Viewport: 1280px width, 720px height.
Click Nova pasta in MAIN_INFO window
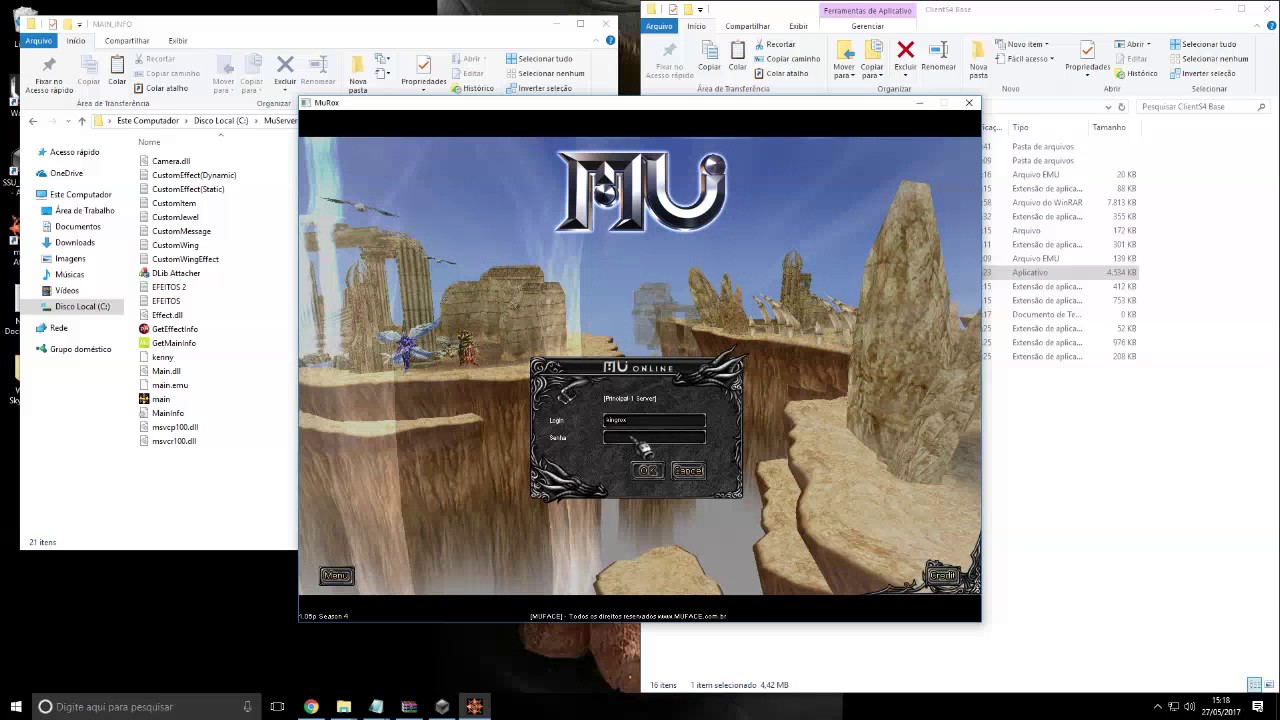[x=358, y=74]
